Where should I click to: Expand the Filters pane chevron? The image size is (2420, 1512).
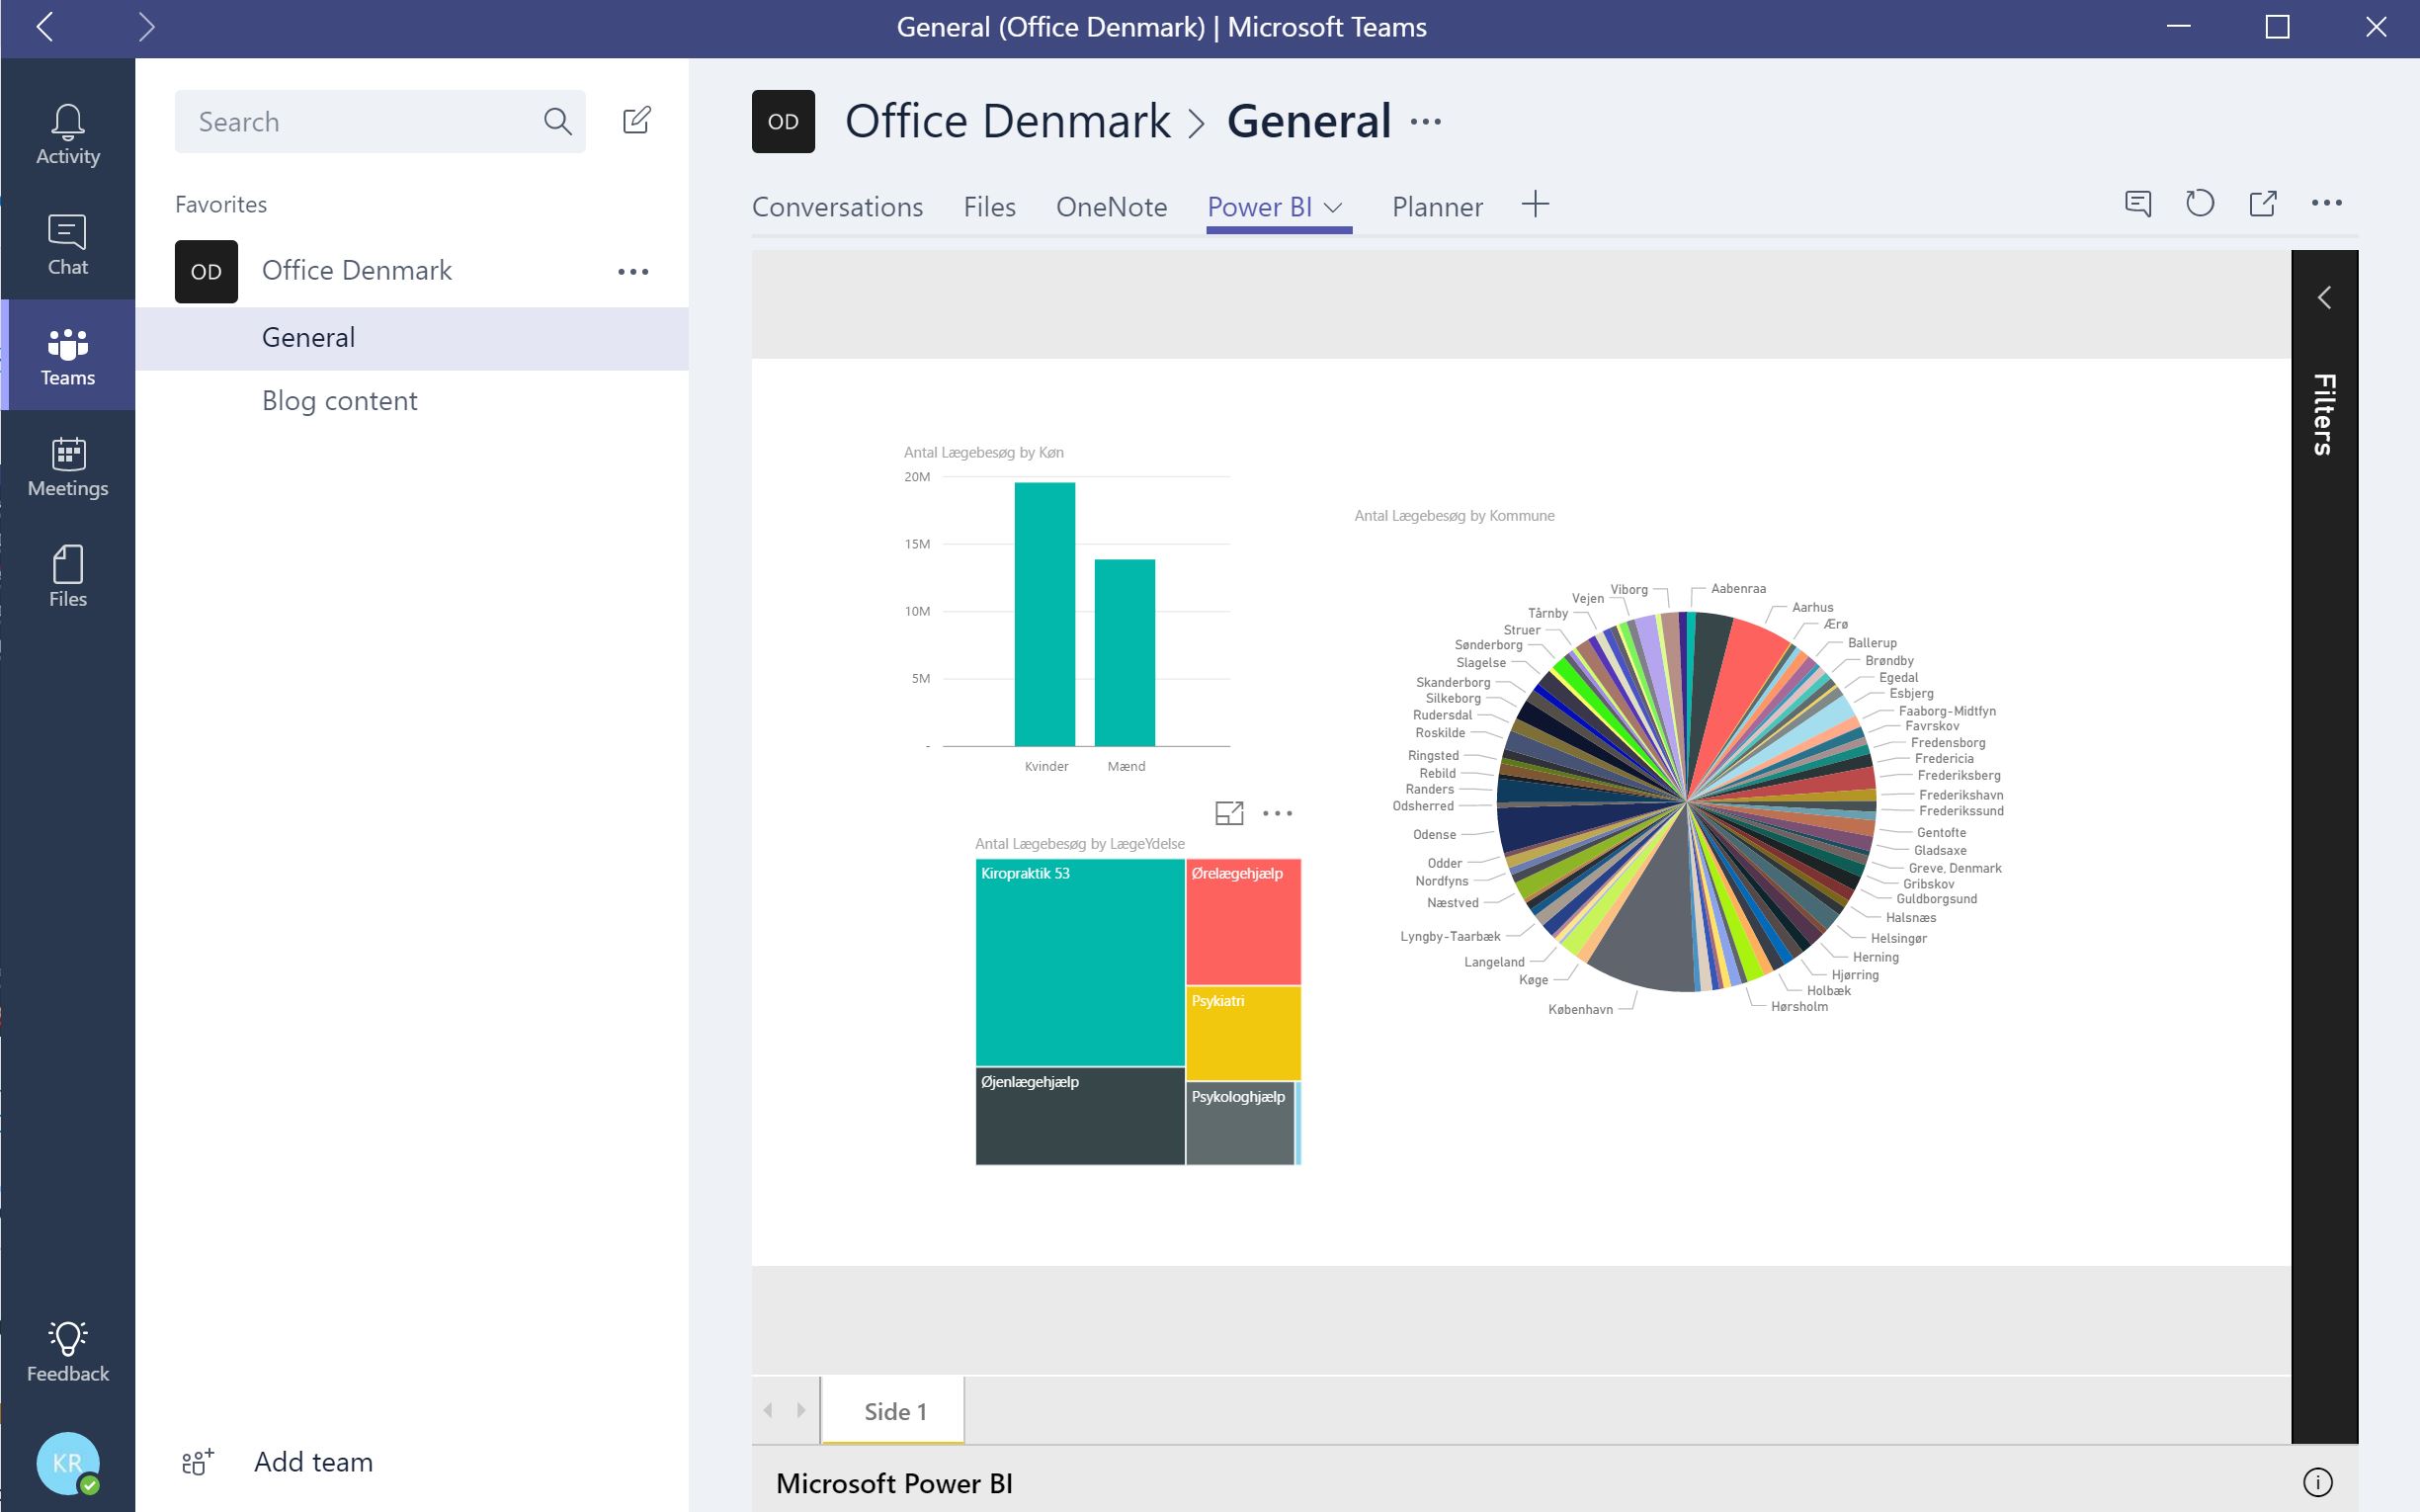pos(2324,298)
